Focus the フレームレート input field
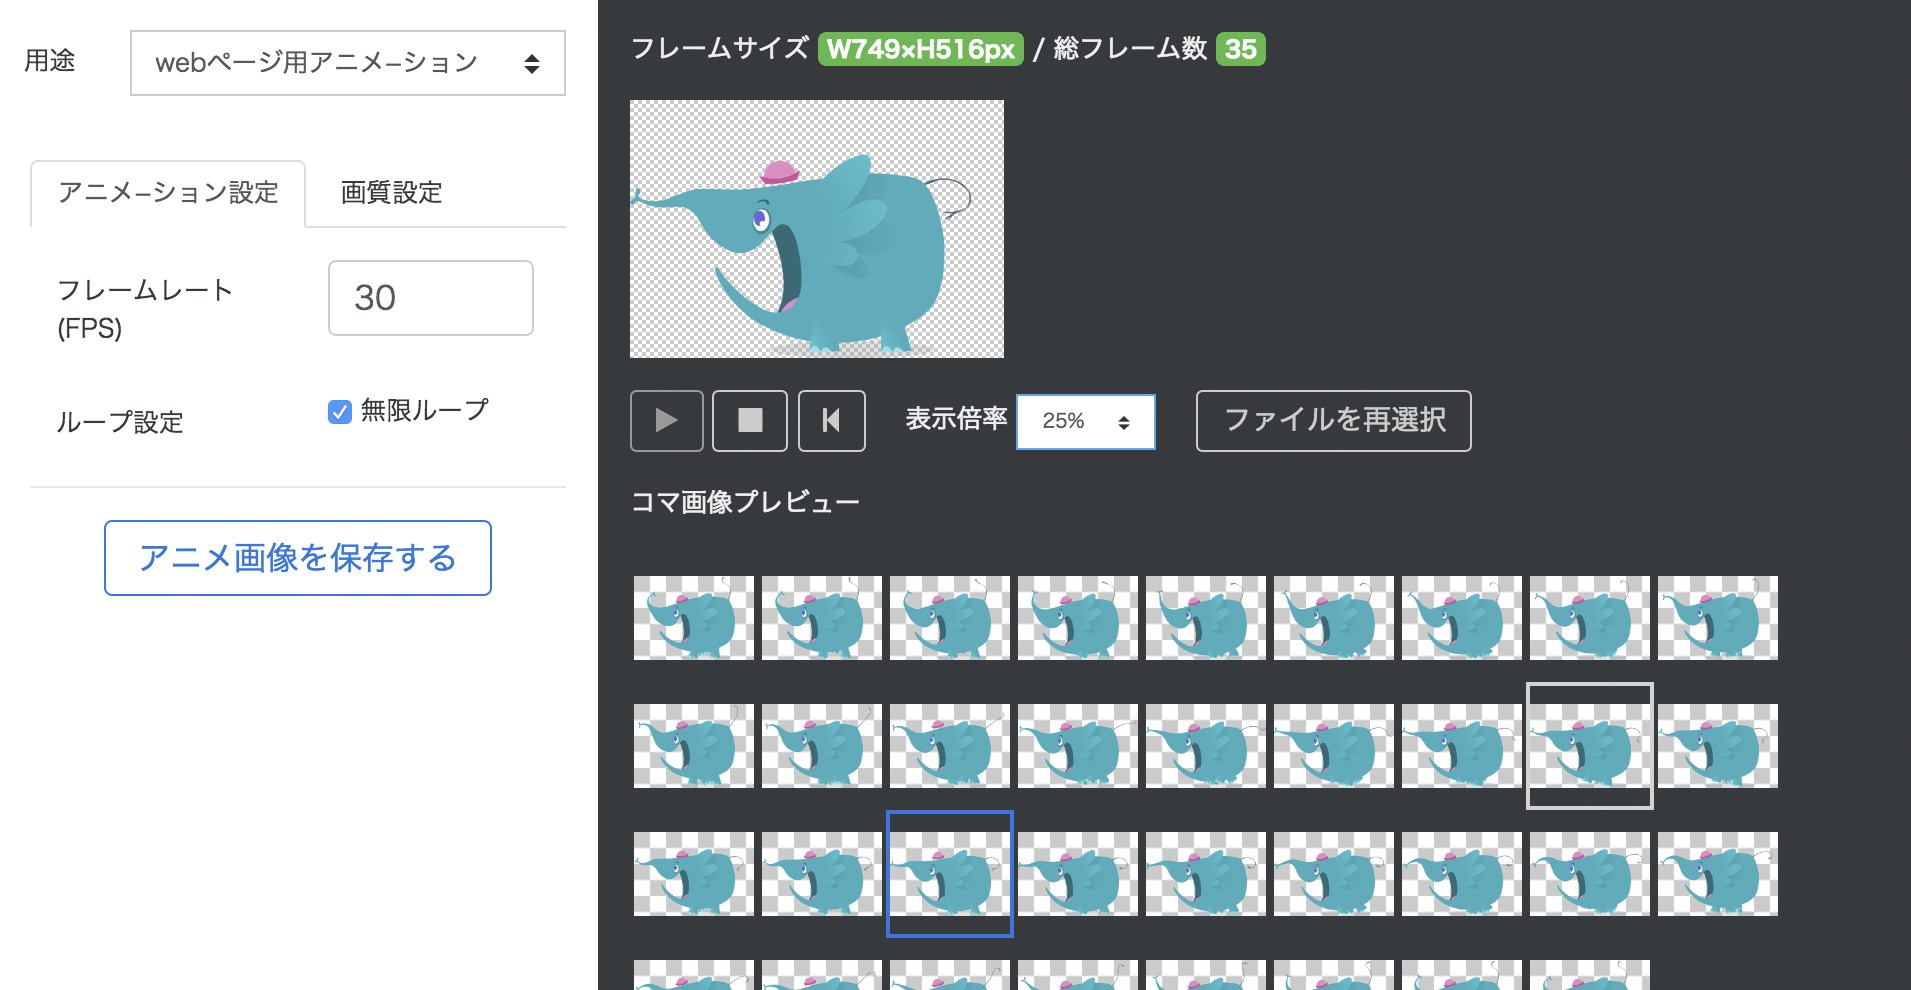Viewport: 1911px width, 990px height. (431, 298)
